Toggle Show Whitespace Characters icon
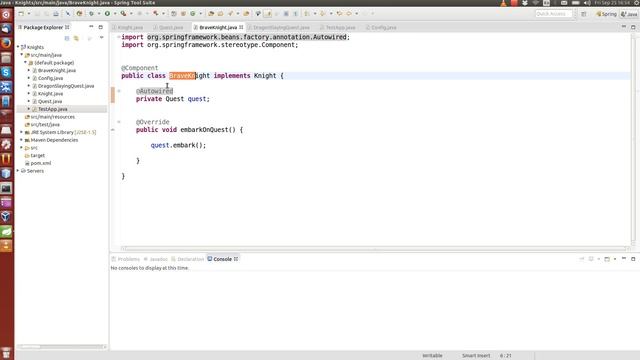Viewport: 640px width, 360px height. (x=296, y=13)
